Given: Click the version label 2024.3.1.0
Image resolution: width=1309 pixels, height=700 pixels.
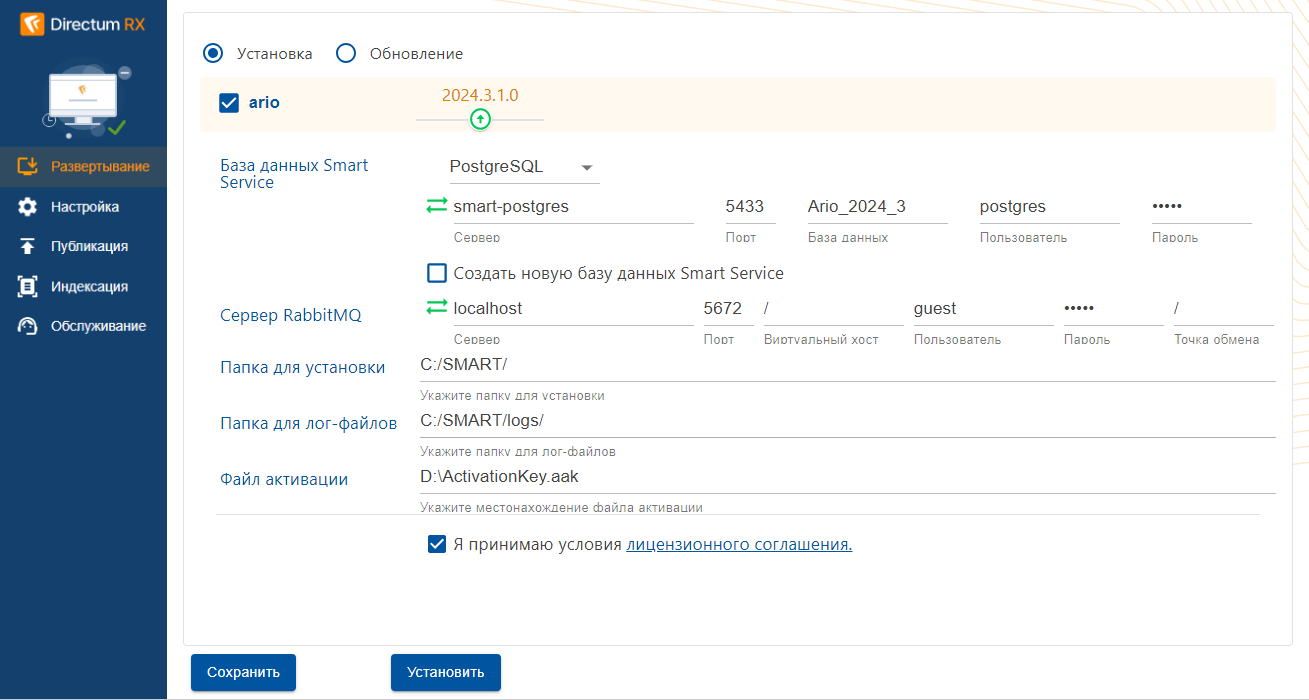Looking at the screenshot, I should (480, 96).
